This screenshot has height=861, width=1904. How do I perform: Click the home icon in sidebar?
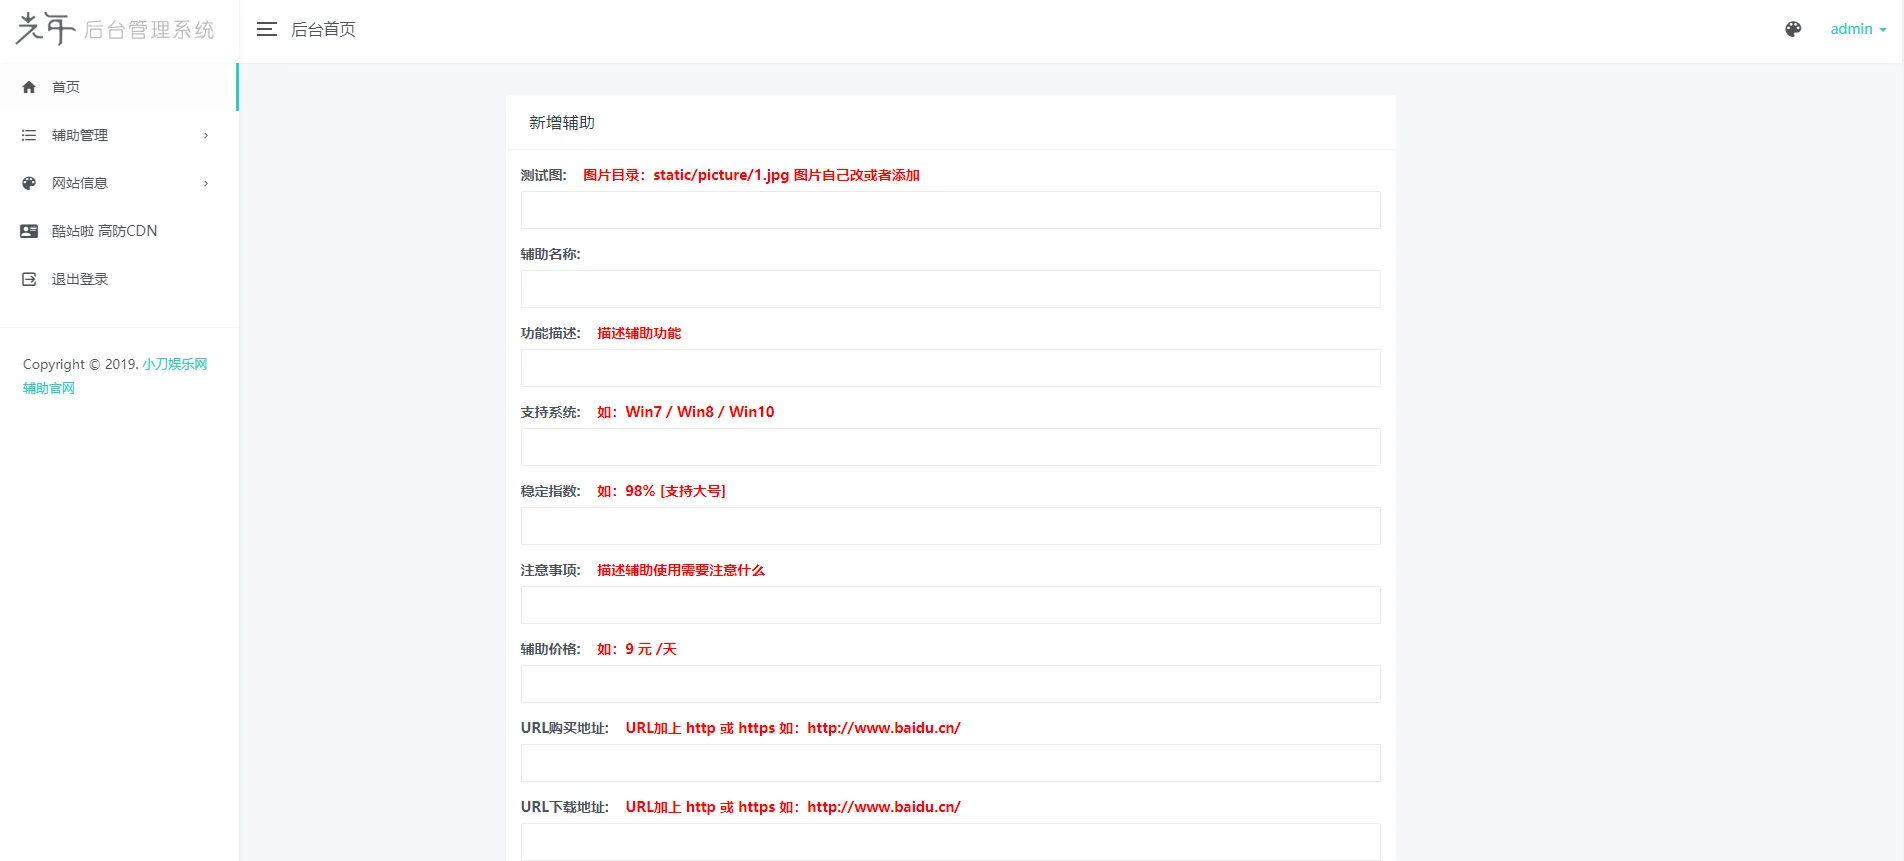pyautogui.click(x=29, y=87)
